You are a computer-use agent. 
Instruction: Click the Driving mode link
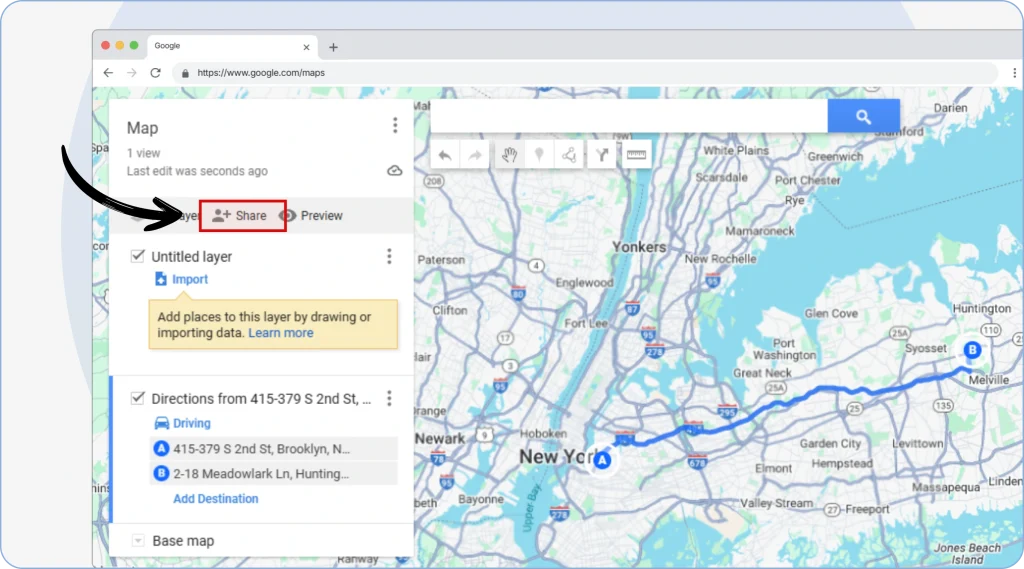coord(192,423)
